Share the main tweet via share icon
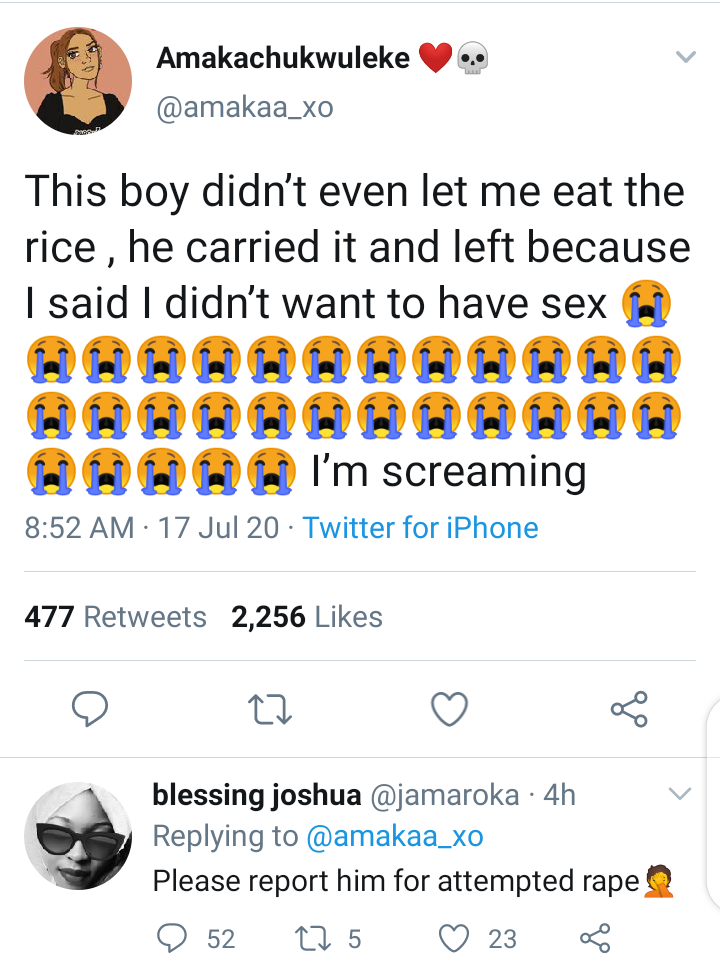This screenshot has height=966, width=720. pyautogui.click(x=629, y=709)
